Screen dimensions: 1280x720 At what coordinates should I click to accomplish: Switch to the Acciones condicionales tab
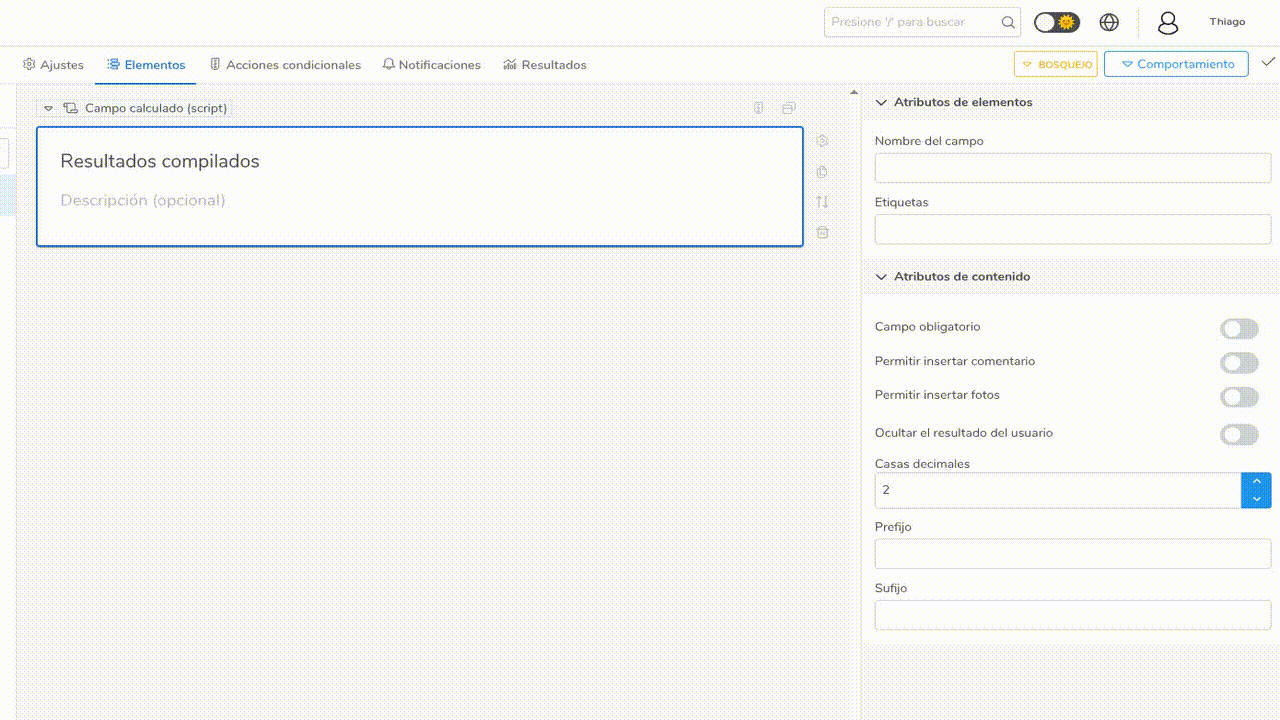coord(285,65)
